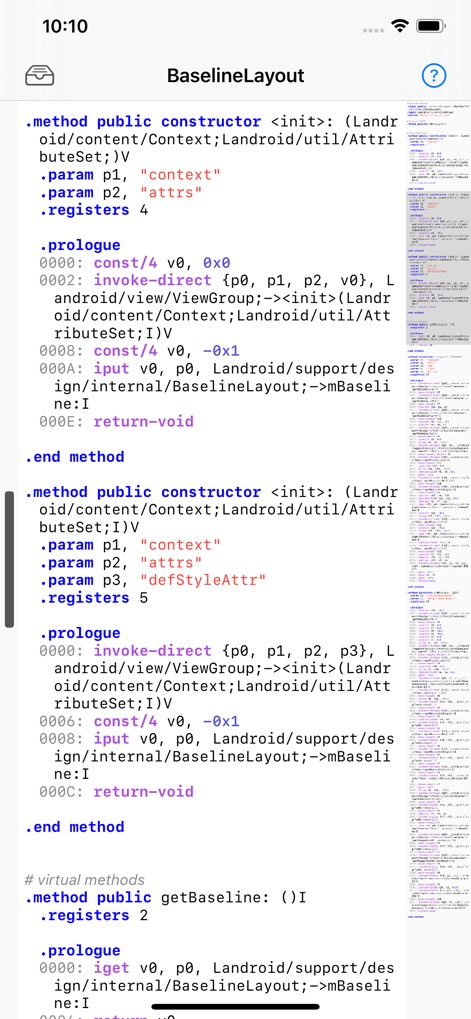
Task: Tap the home indicator bar at bottom
Action: pyautogui.click(x=235, y=1007)
